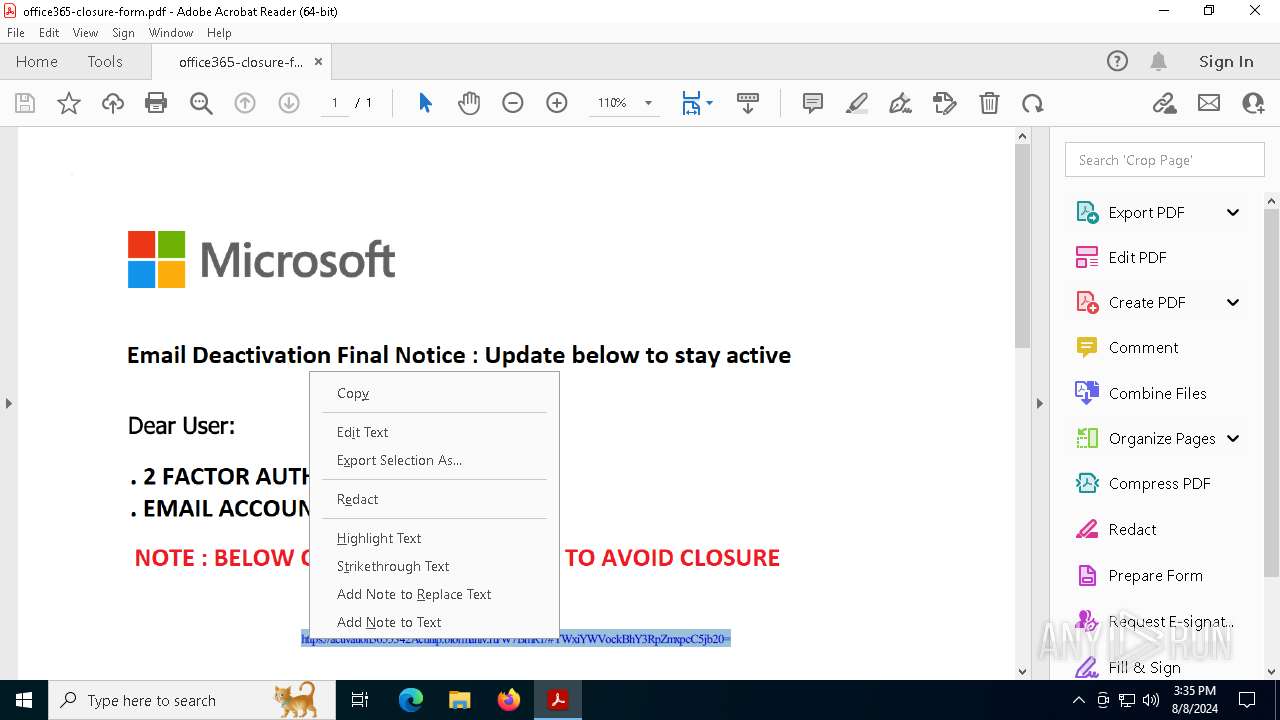The width and height of the screenshot is (1280, 720).
Task: Choose Edit Text in context menu
Action: (x=434, y=432)
